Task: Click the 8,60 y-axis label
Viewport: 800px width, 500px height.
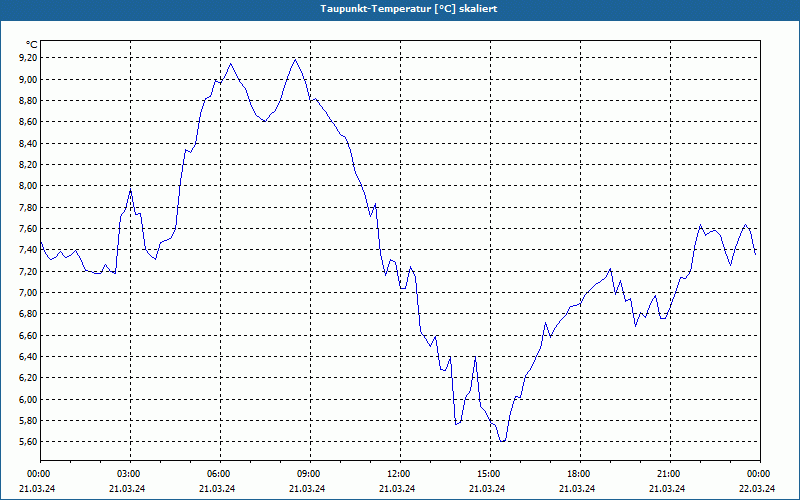Action: 29,122
